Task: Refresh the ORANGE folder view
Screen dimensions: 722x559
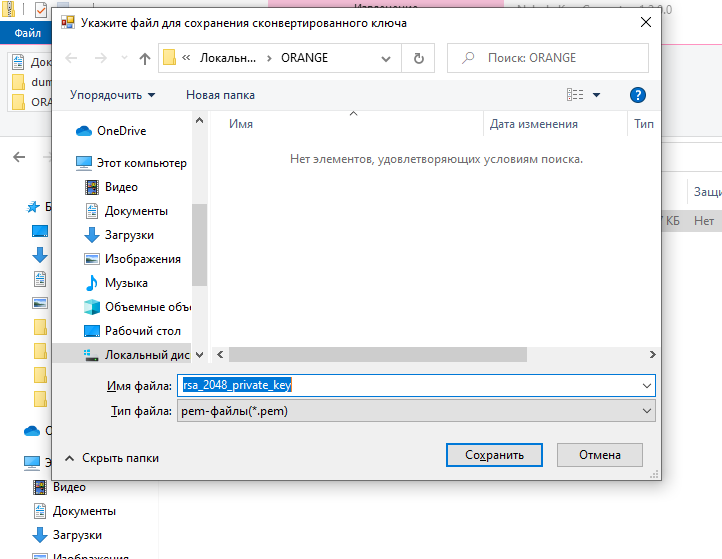Action: (418, 58)
